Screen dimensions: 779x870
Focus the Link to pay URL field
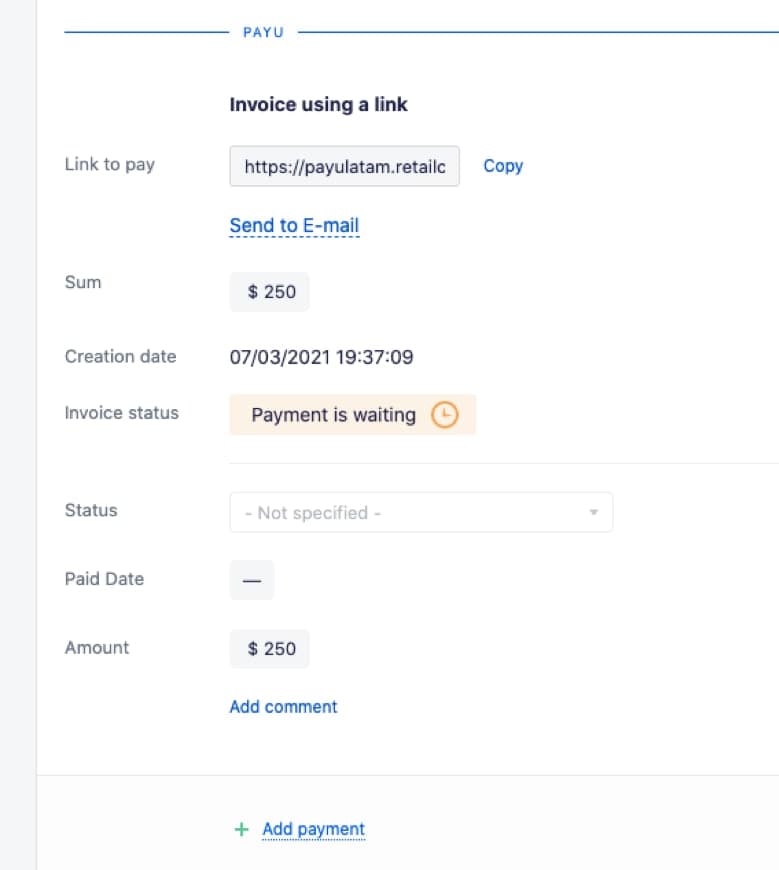[x=345, y=166]
